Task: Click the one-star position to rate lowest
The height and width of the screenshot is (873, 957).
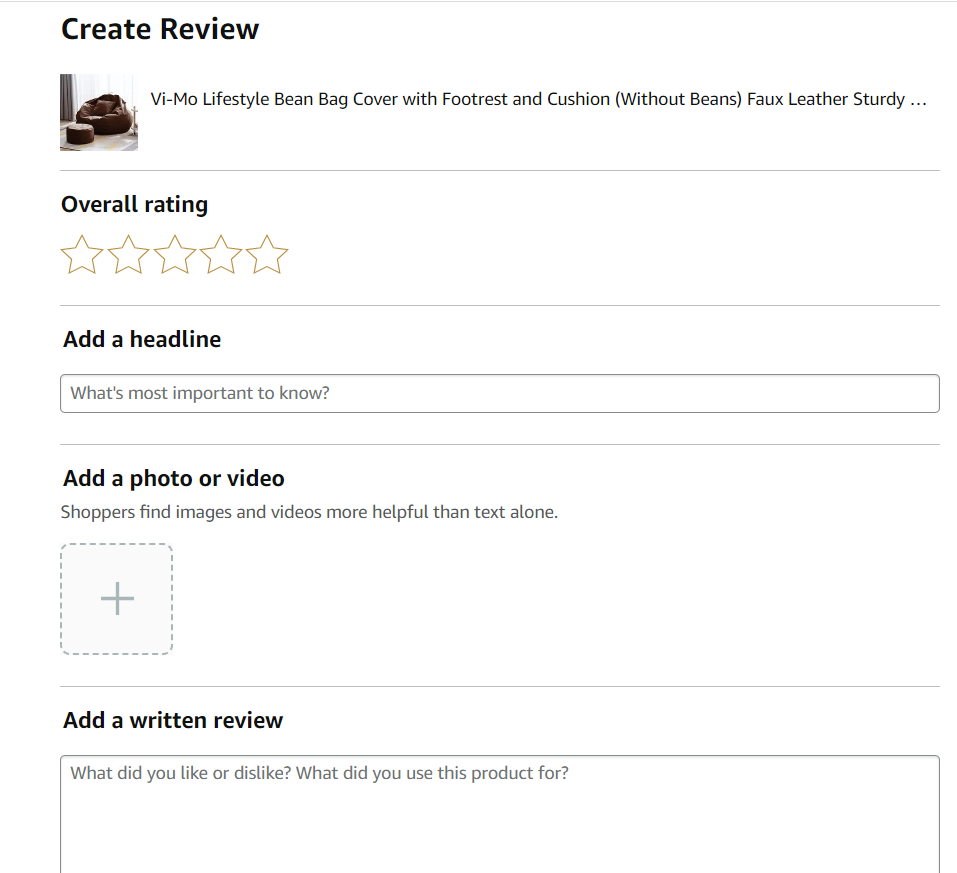Action: pos(81,255)
